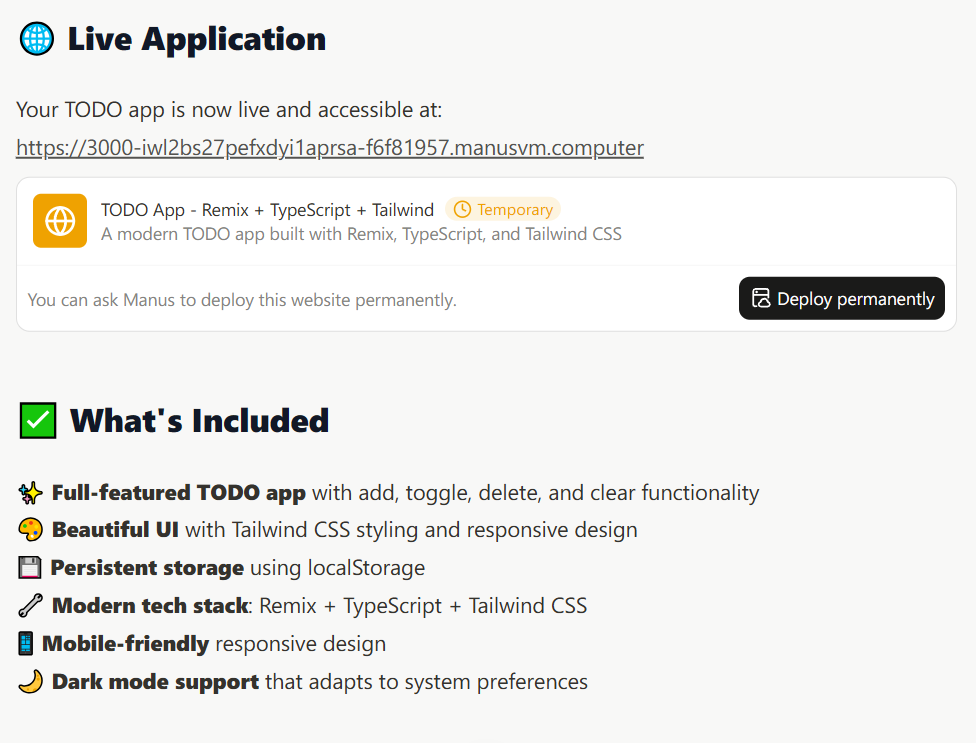
Task: Click the clock icon in Temporary badge
Action: pyautogui.click(x=462, y=210)
